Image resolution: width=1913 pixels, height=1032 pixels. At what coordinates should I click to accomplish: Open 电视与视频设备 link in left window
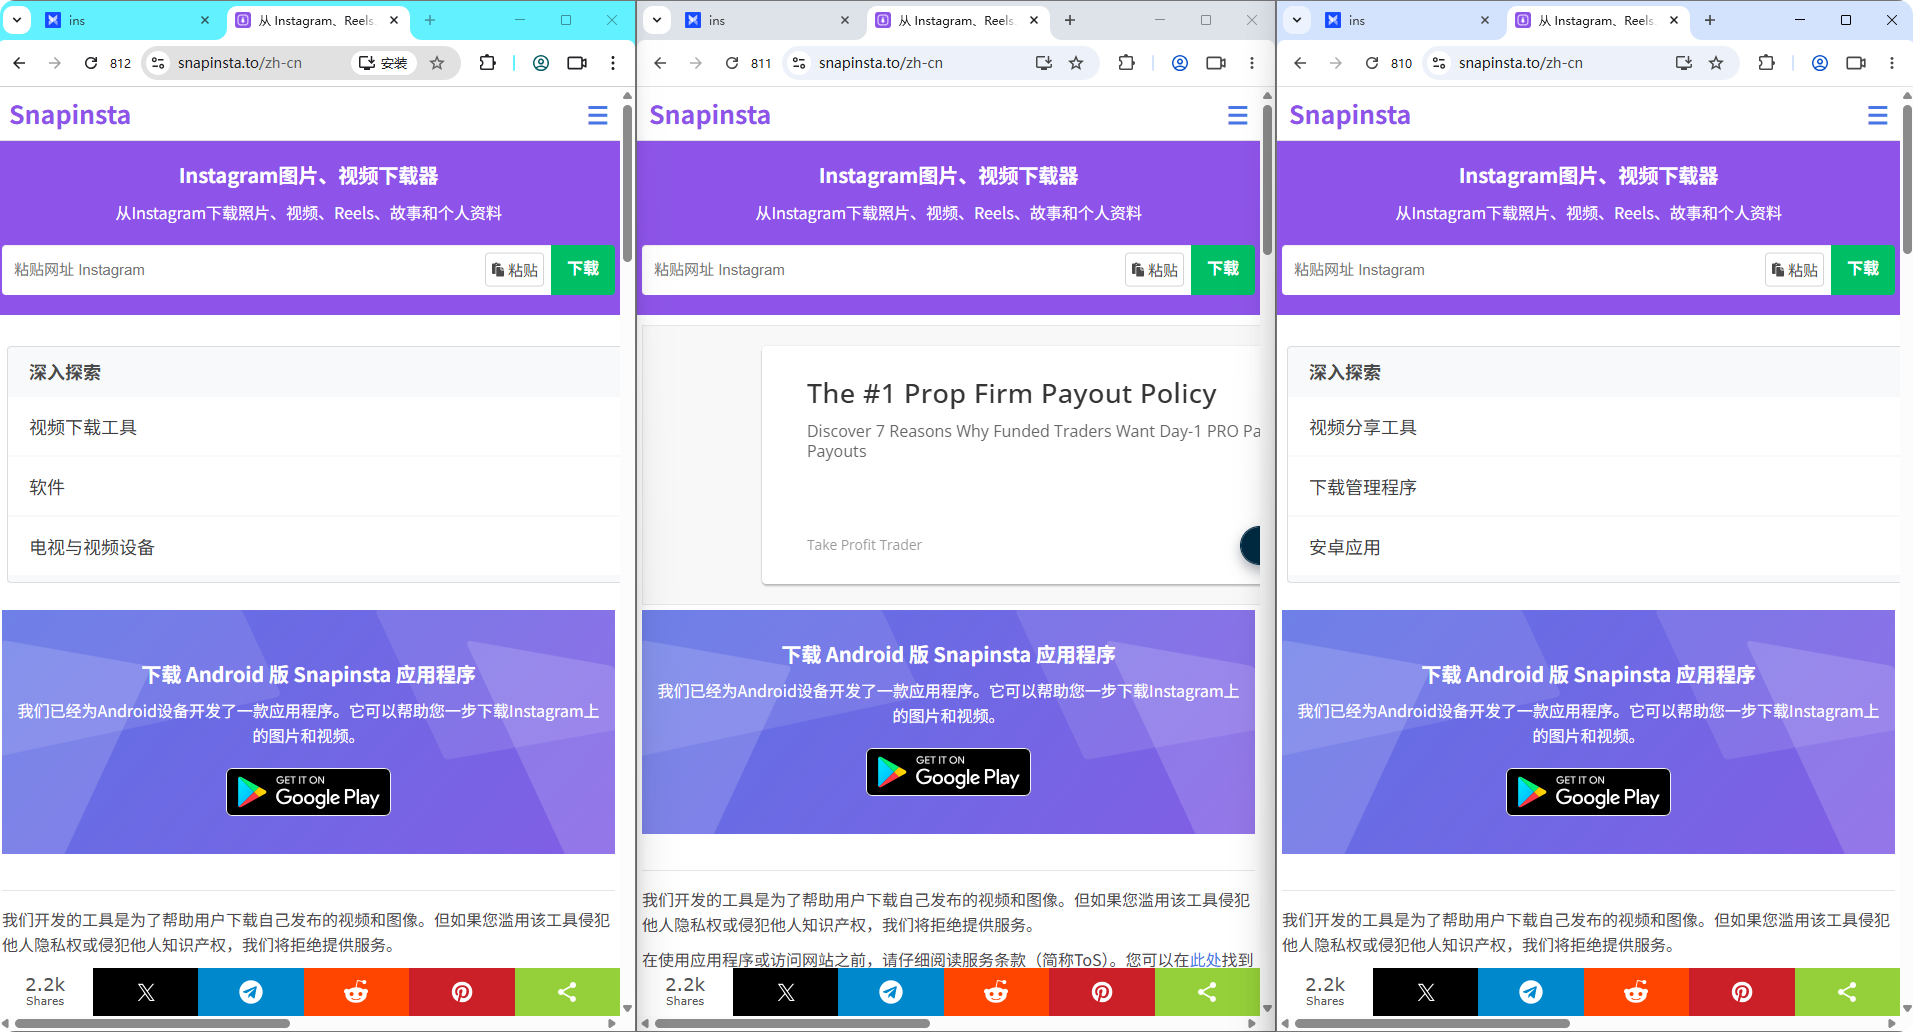92,547
